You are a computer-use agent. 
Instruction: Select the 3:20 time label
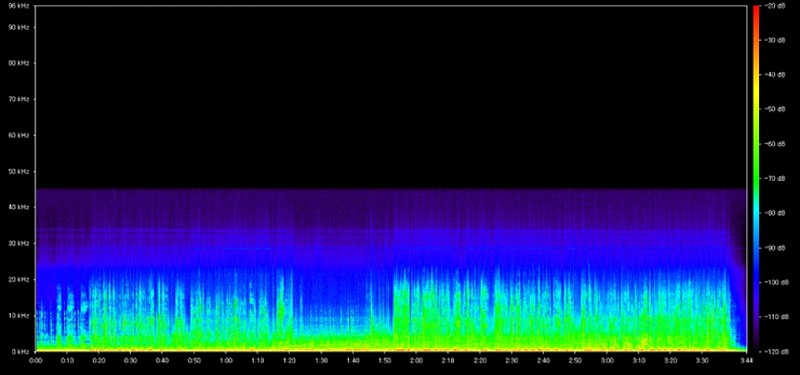click(x=670, y=360)
